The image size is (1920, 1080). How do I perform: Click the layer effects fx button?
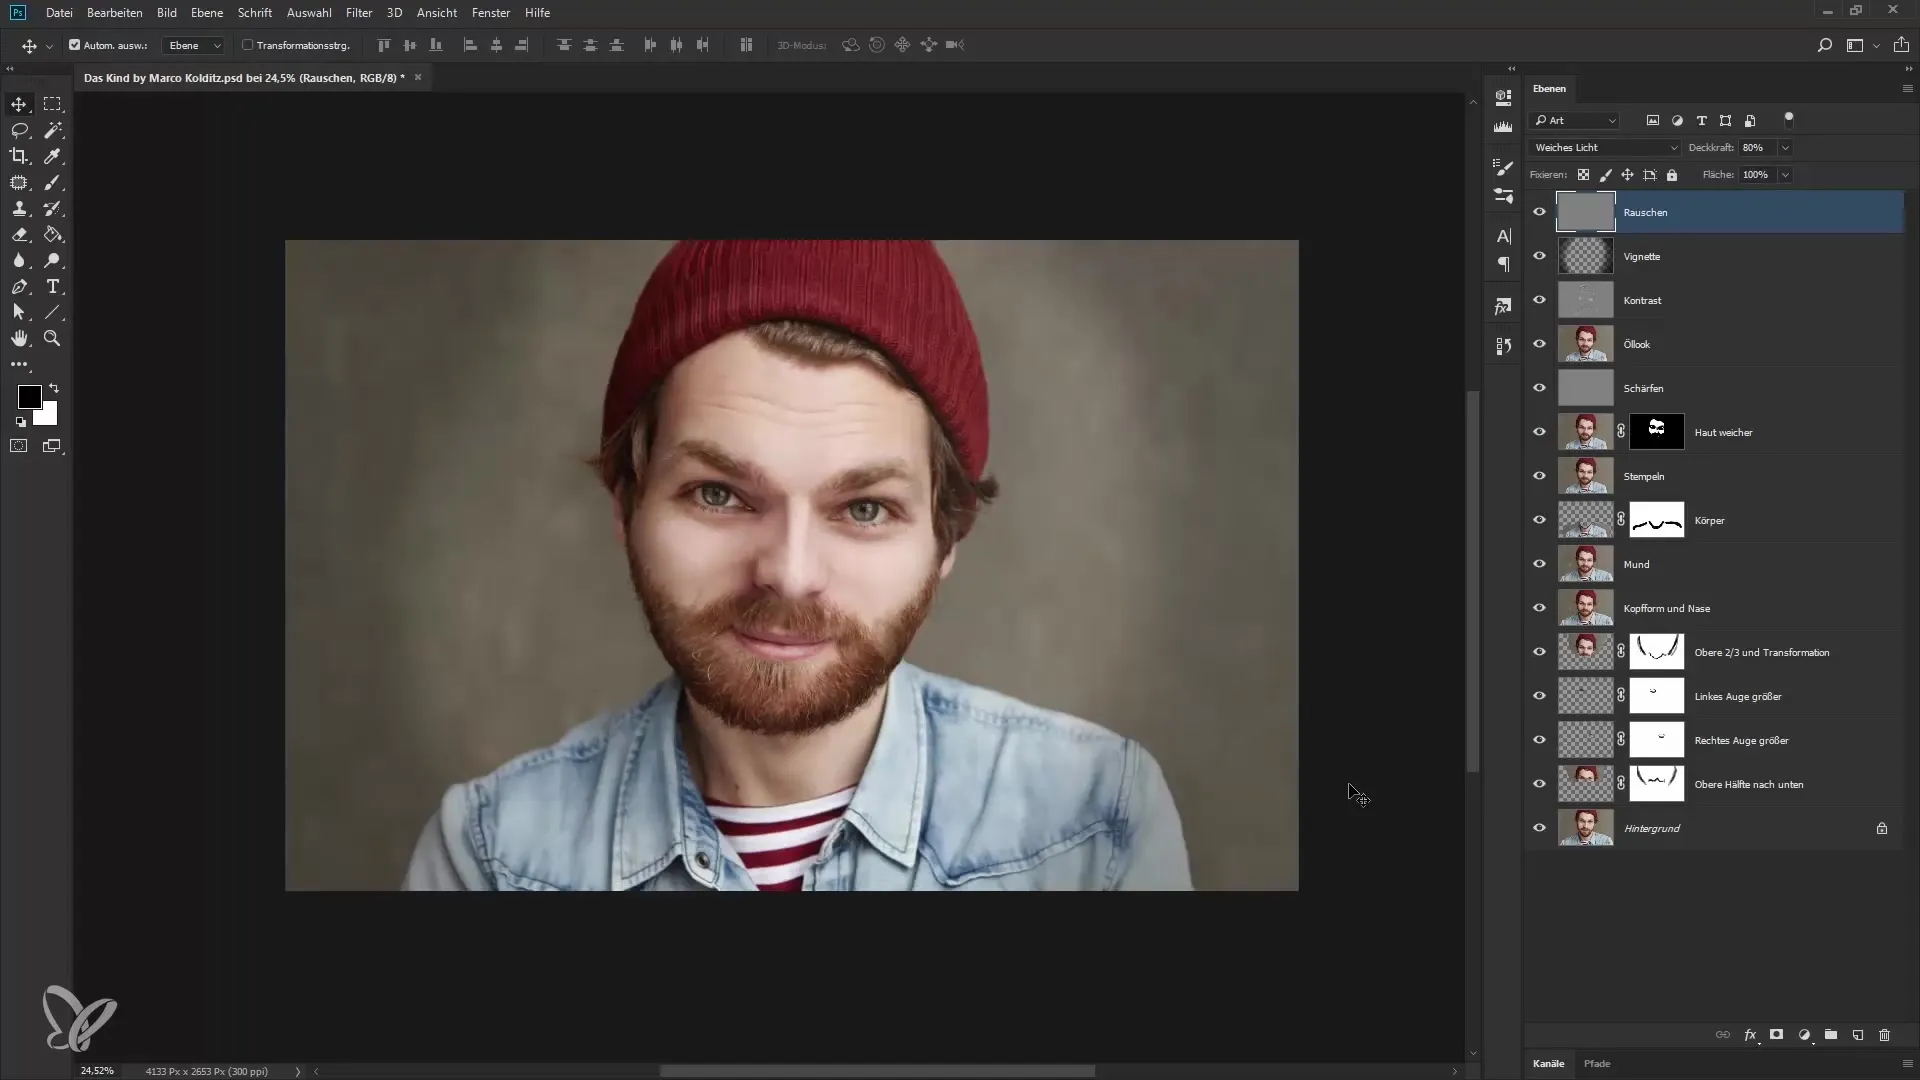[x=1750, y=1035]
